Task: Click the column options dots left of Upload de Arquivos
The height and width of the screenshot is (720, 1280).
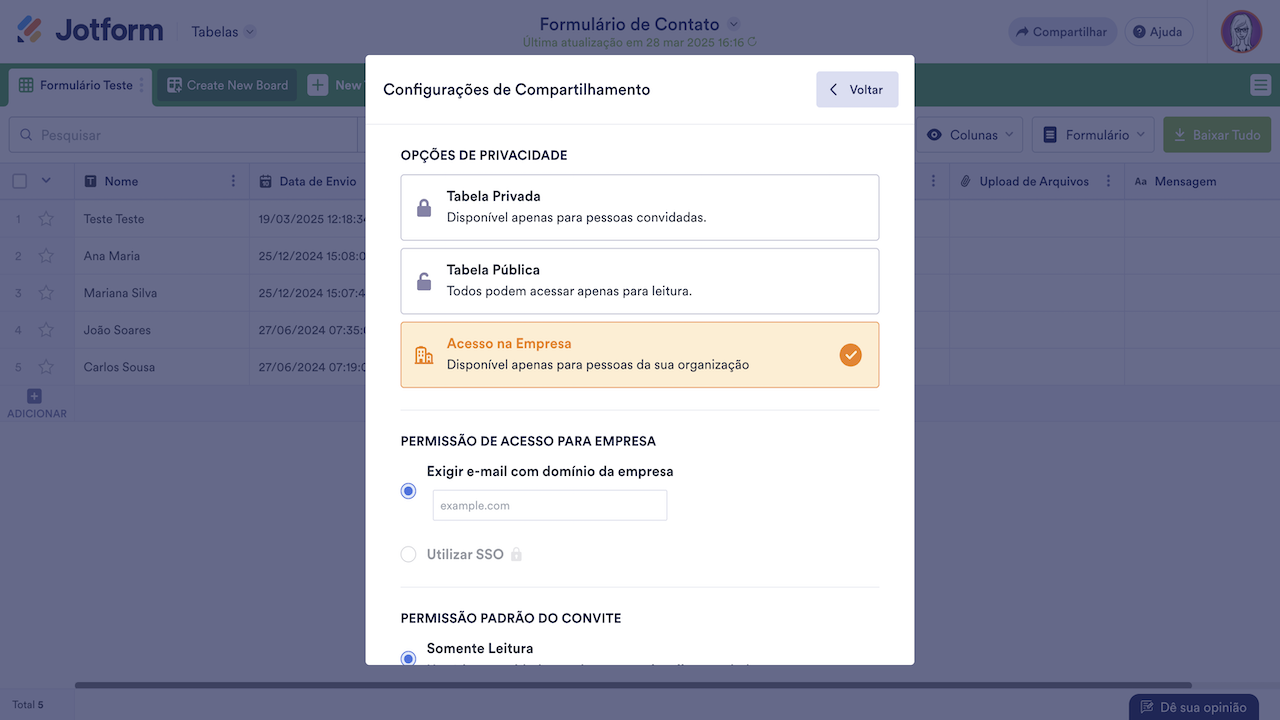Action: click(933, 181)
